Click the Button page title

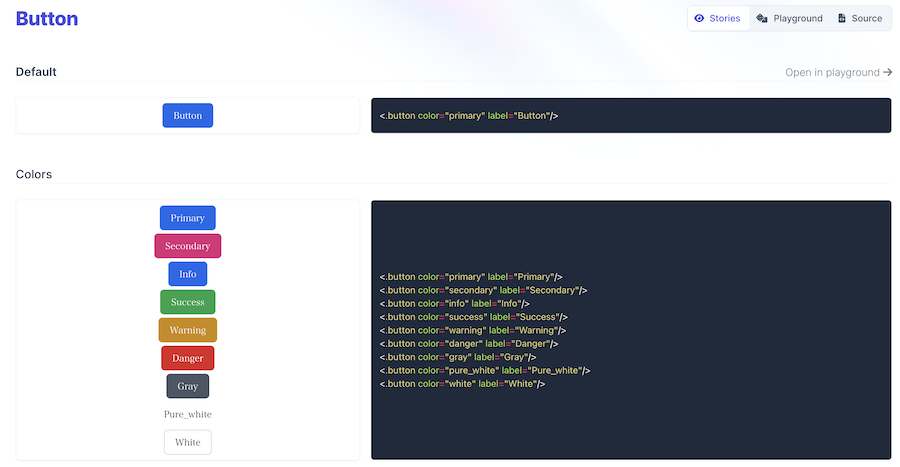[x=47, y=19]
